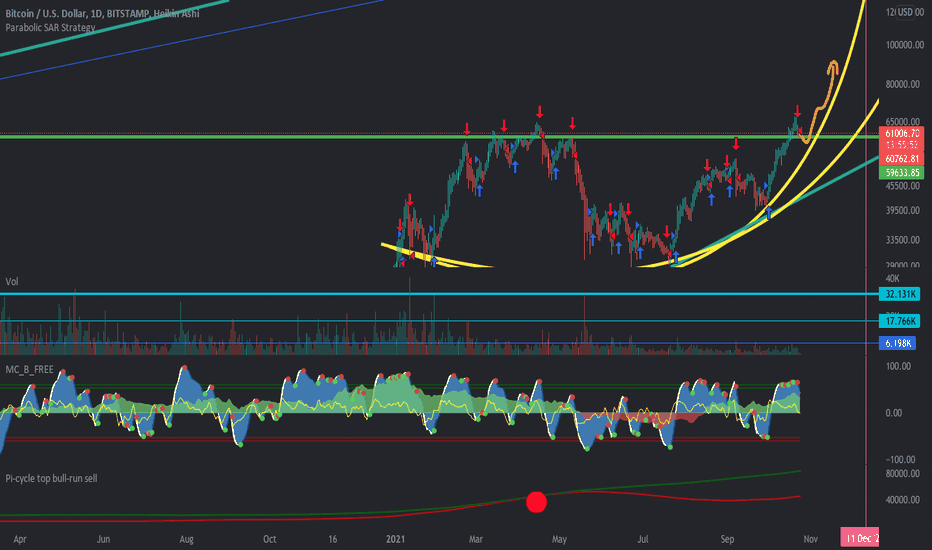The width and height of the screenshot is (932, 550).
Task: Select the 32.131K volume level label
Action: tap(899, 294)
